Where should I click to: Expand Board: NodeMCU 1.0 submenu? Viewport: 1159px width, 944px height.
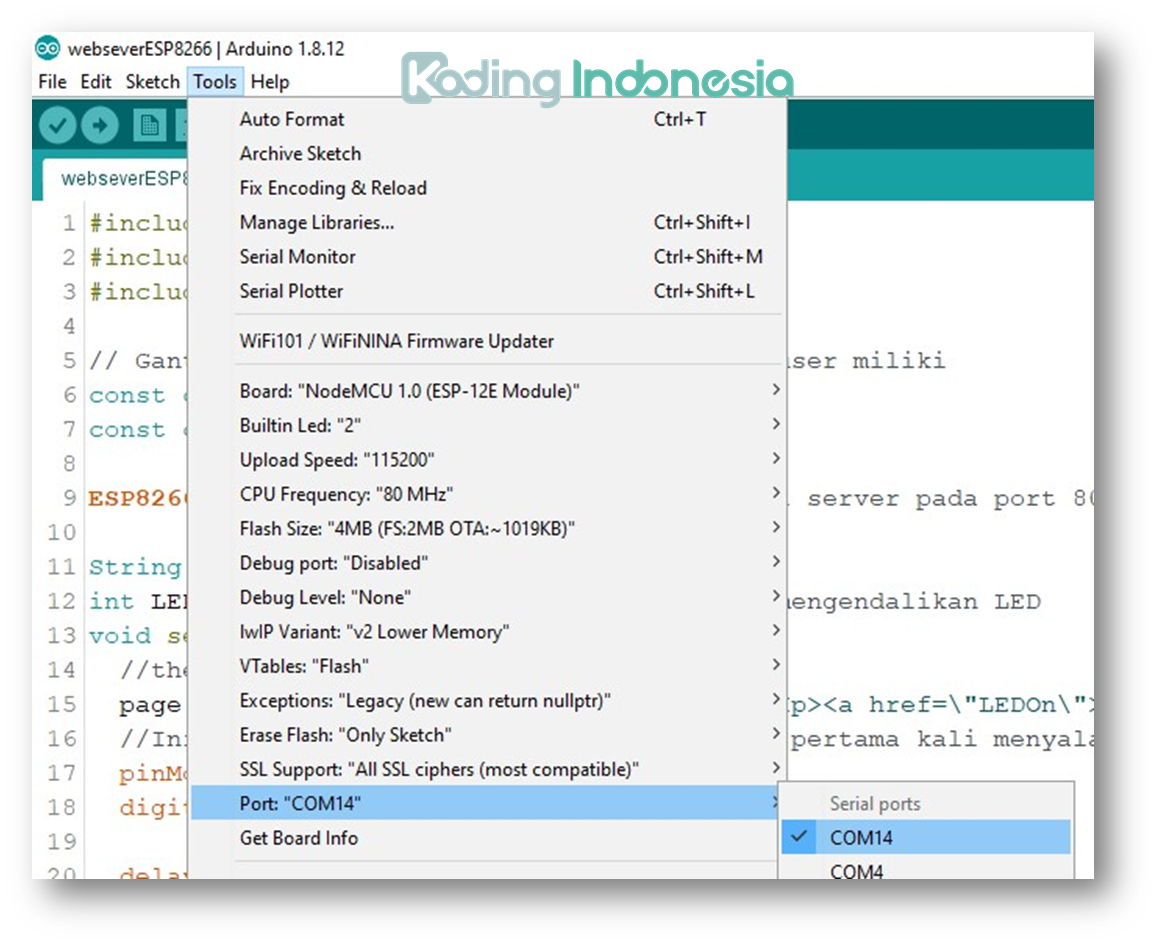(488, 390)
